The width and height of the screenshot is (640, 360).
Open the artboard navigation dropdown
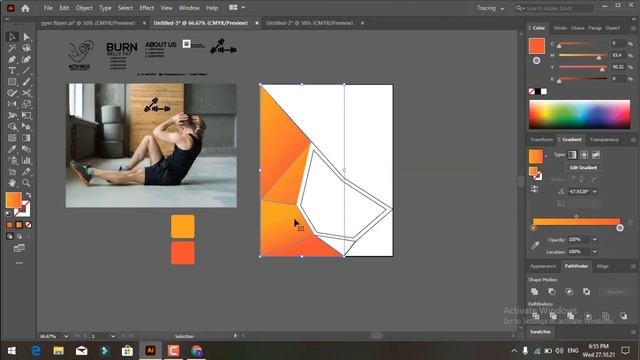coord(113,336)
